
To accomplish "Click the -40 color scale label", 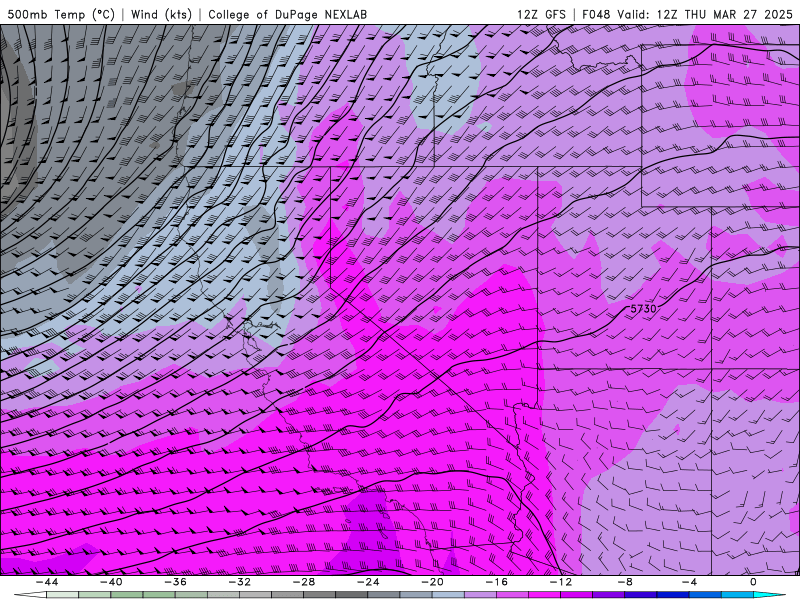I will click(111, 582).
